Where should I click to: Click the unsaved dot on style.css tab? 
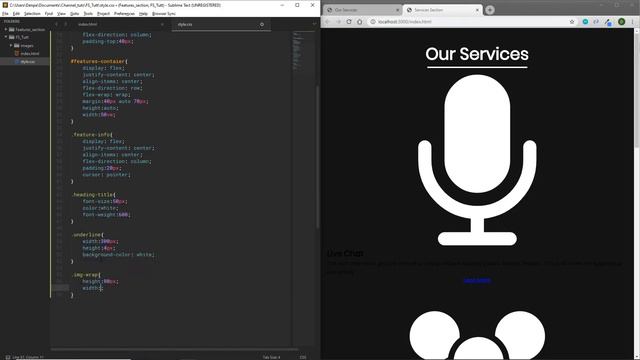pyautogui.click(x=262, y=24)
